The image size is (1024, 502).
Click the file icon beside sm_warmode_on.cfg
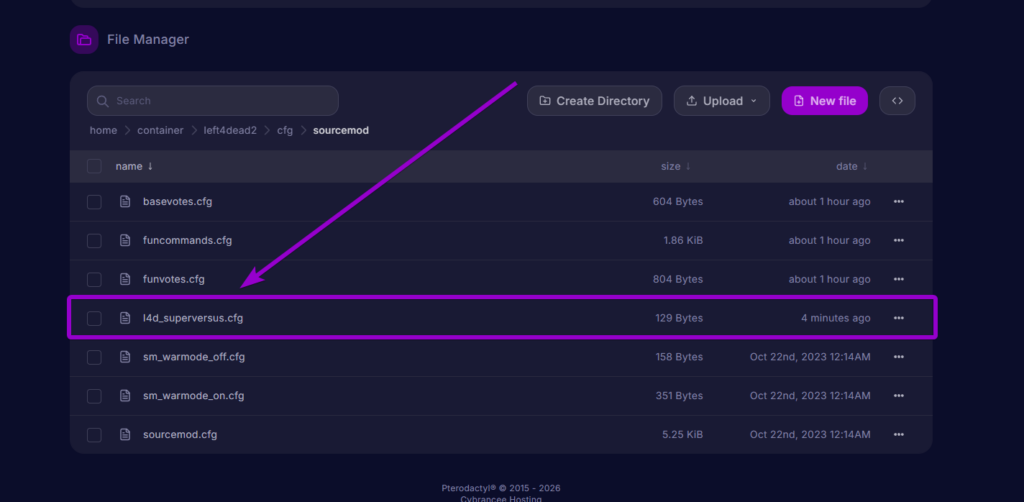[125, 396]
